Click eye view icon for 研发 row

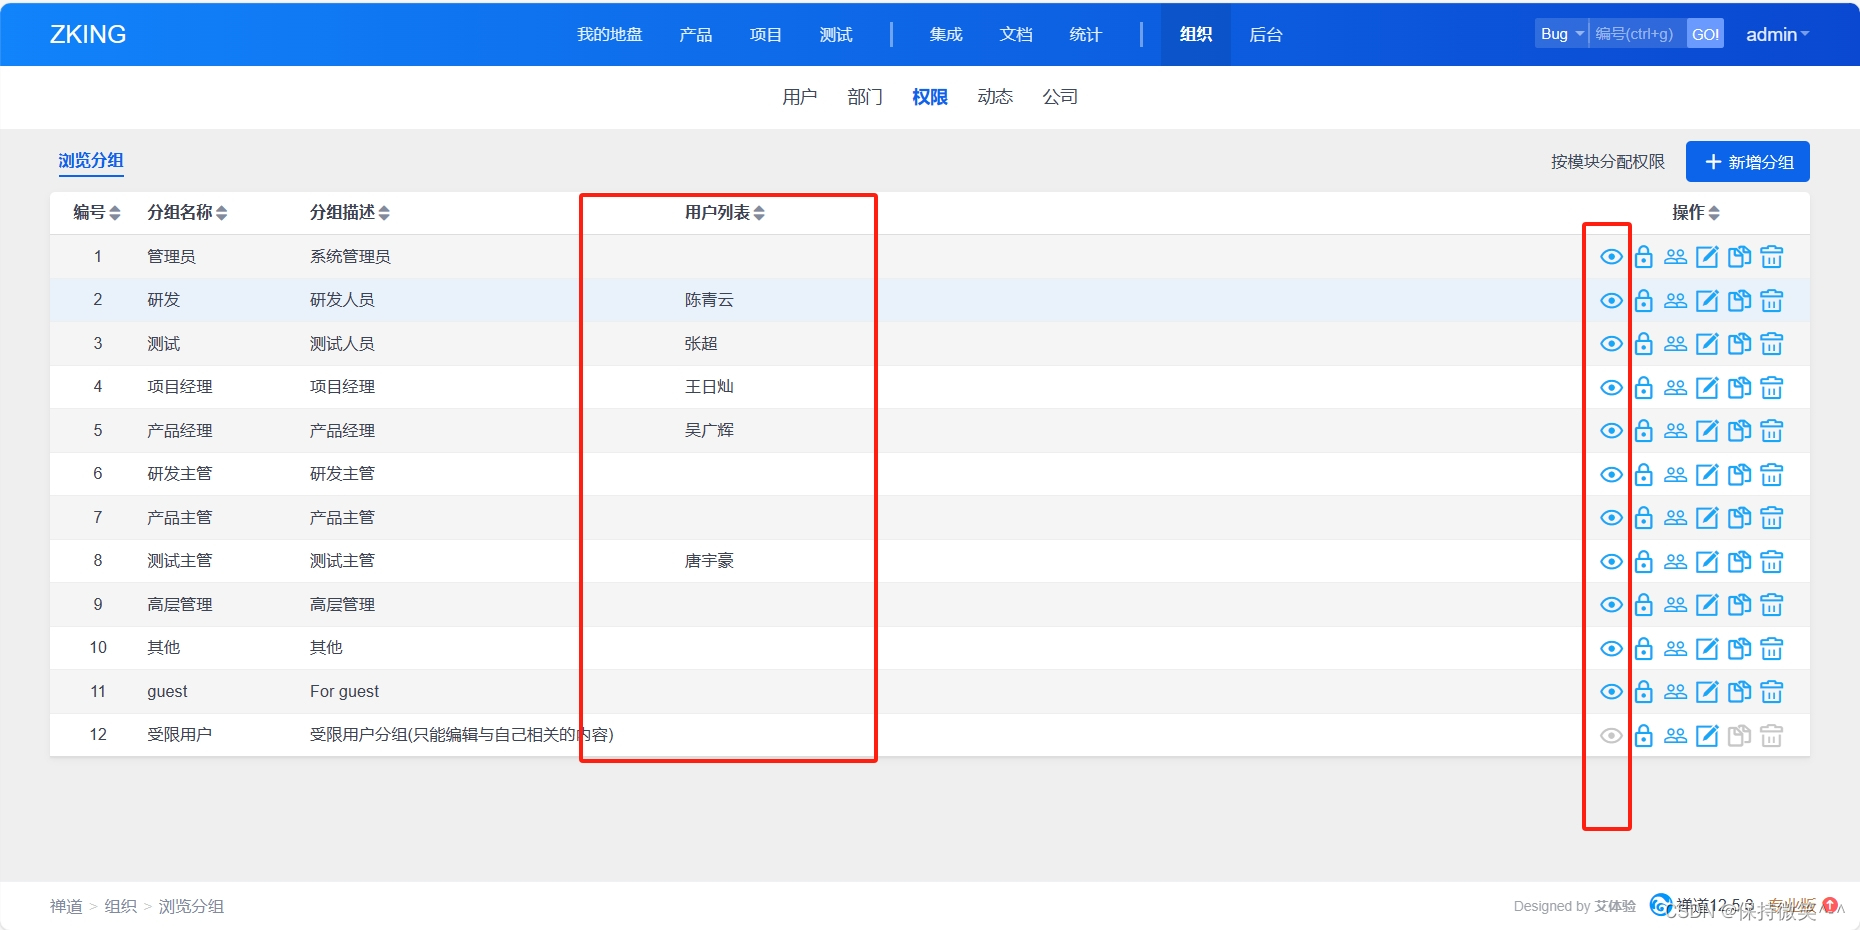[1611, 301]
